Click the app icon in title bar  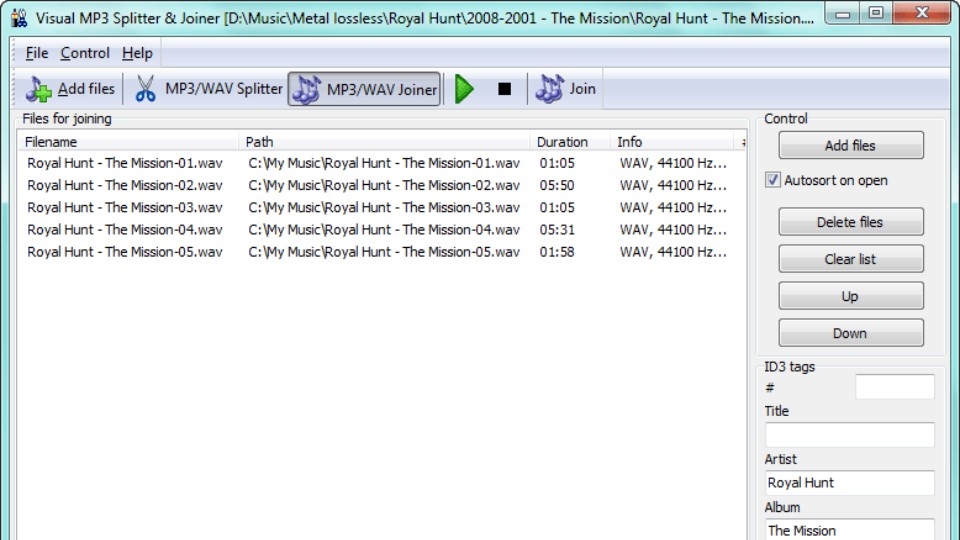pyautogui.click(x=19, y=18)
